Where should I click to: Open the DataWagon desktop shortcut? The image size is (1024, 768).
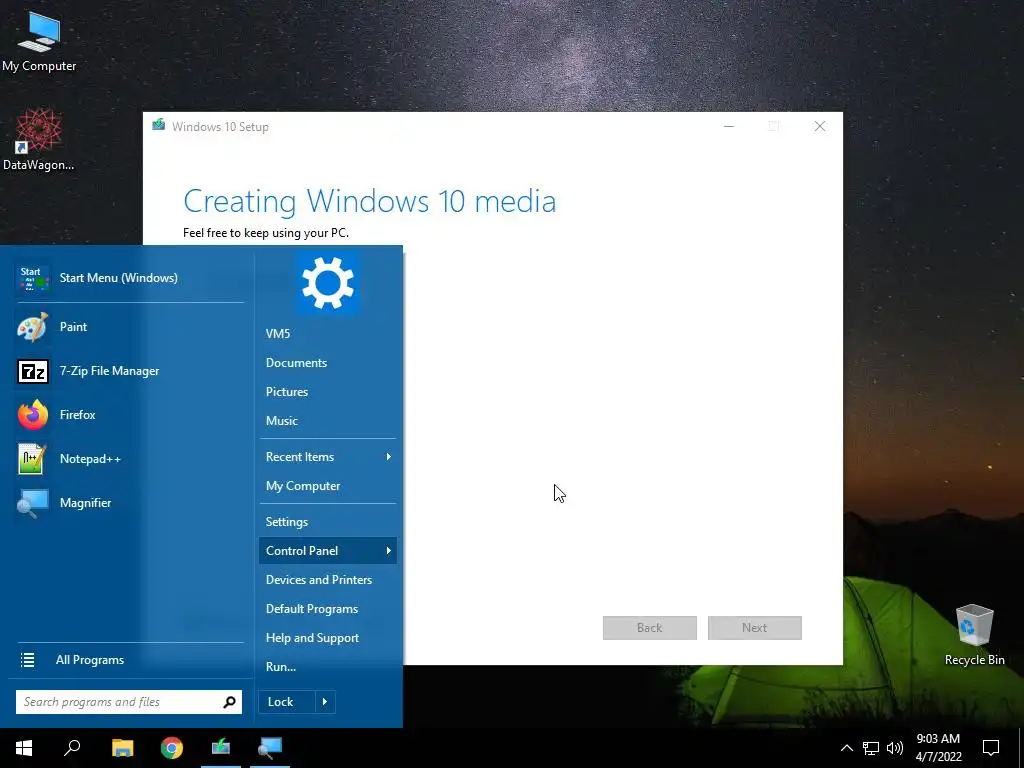[39, 140]
